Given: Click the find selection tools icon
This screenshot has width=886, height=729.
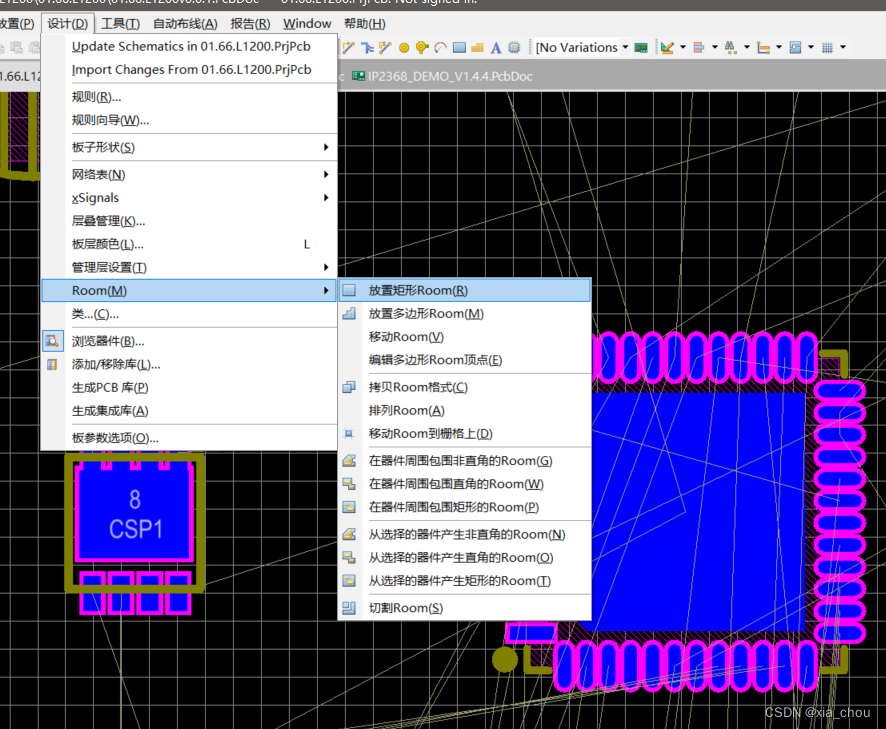Looking at the screenshot, I should tap(731, 47).
